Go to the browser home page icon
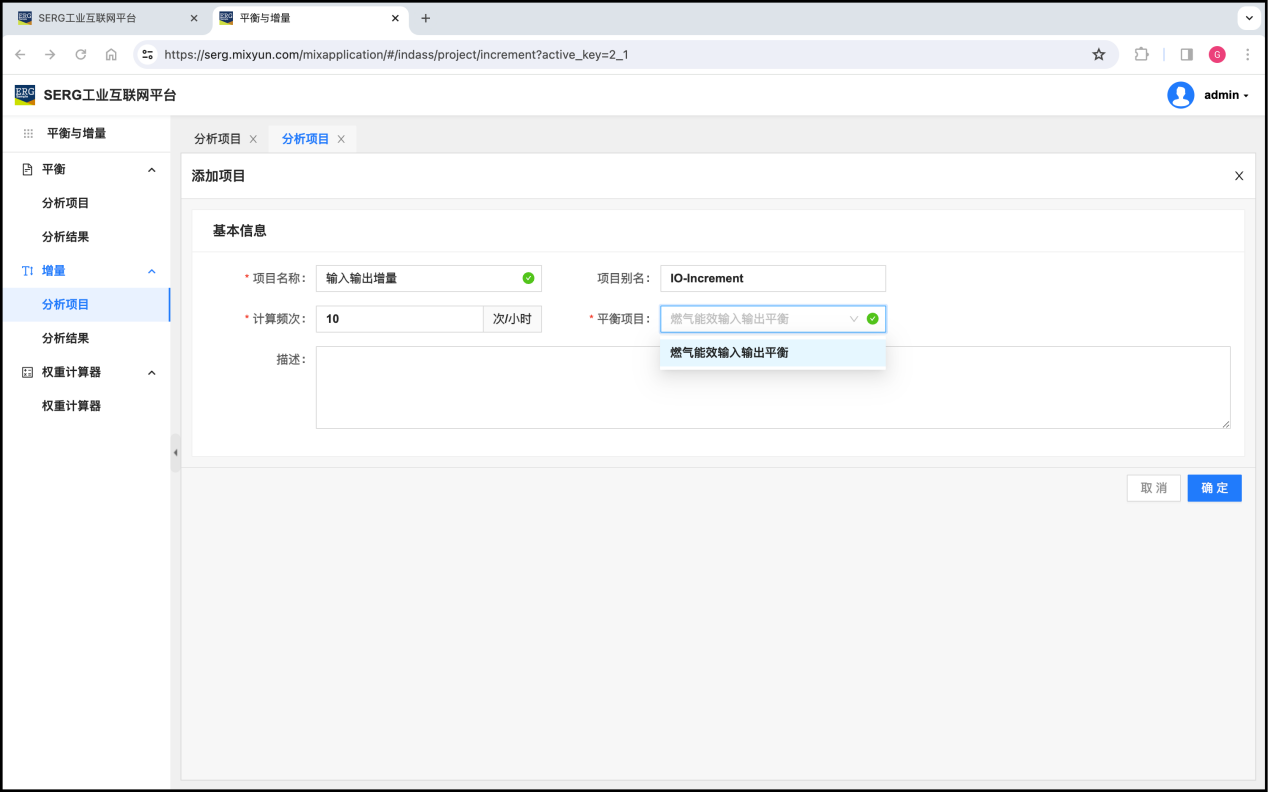Image resolution: width=1268 pixels, height=792 pixels. point(111,55)
